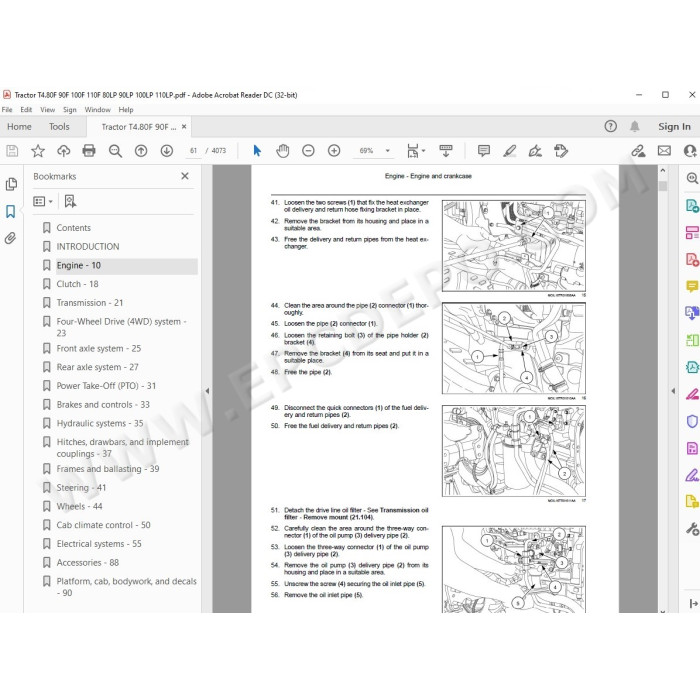Image resolution: width=700 pixels, height=700 pixels.
Task: Toggle the Bookmarks panel icon
Action: (x=11, y=211)
